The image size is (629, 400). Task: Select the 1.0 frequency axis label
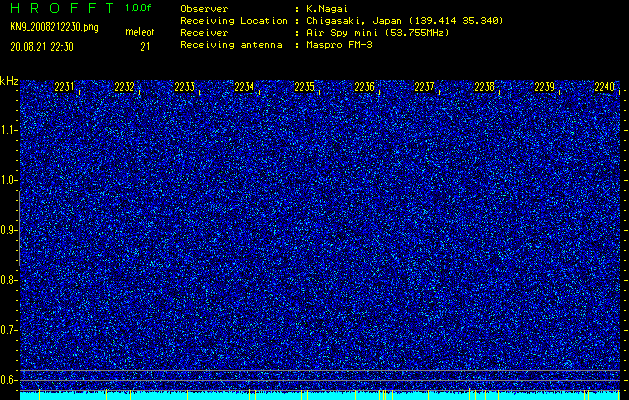(x=9, y=180)
